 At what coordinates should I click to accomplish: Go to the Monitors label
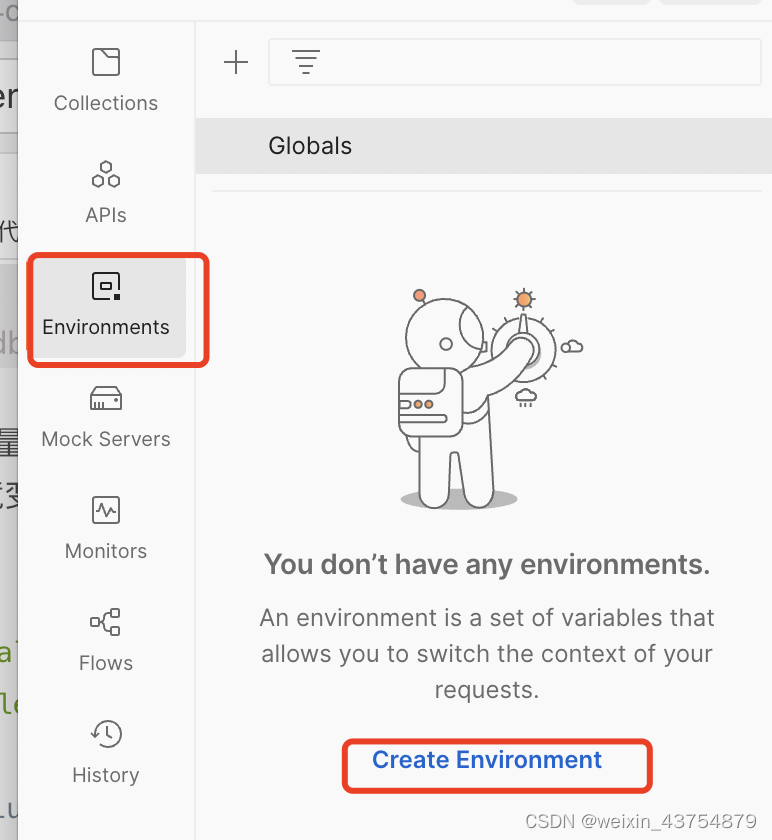click(x=106, y=551)
